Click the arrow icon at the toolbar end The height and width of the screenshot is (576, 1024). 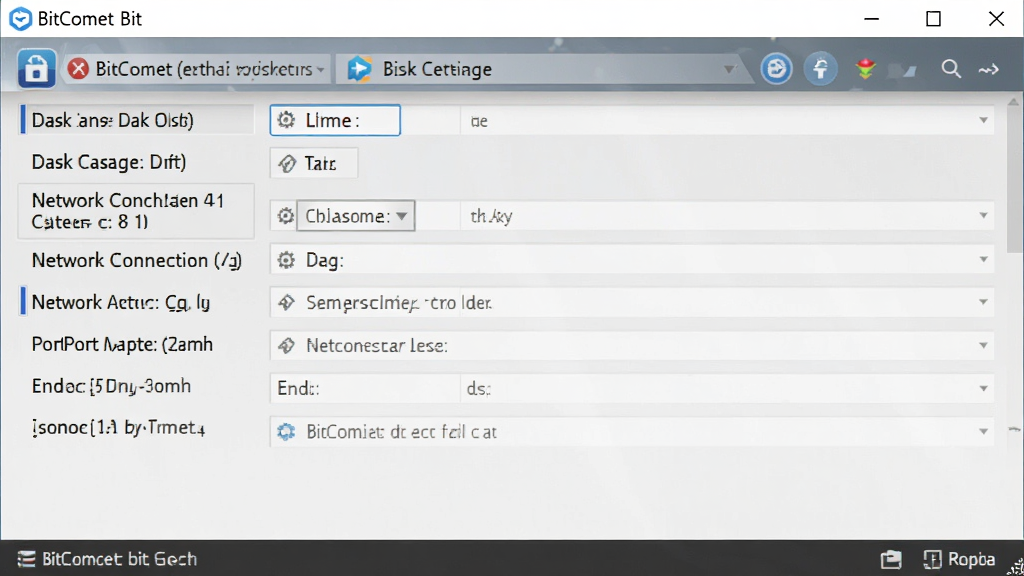(x=989, y=69)
